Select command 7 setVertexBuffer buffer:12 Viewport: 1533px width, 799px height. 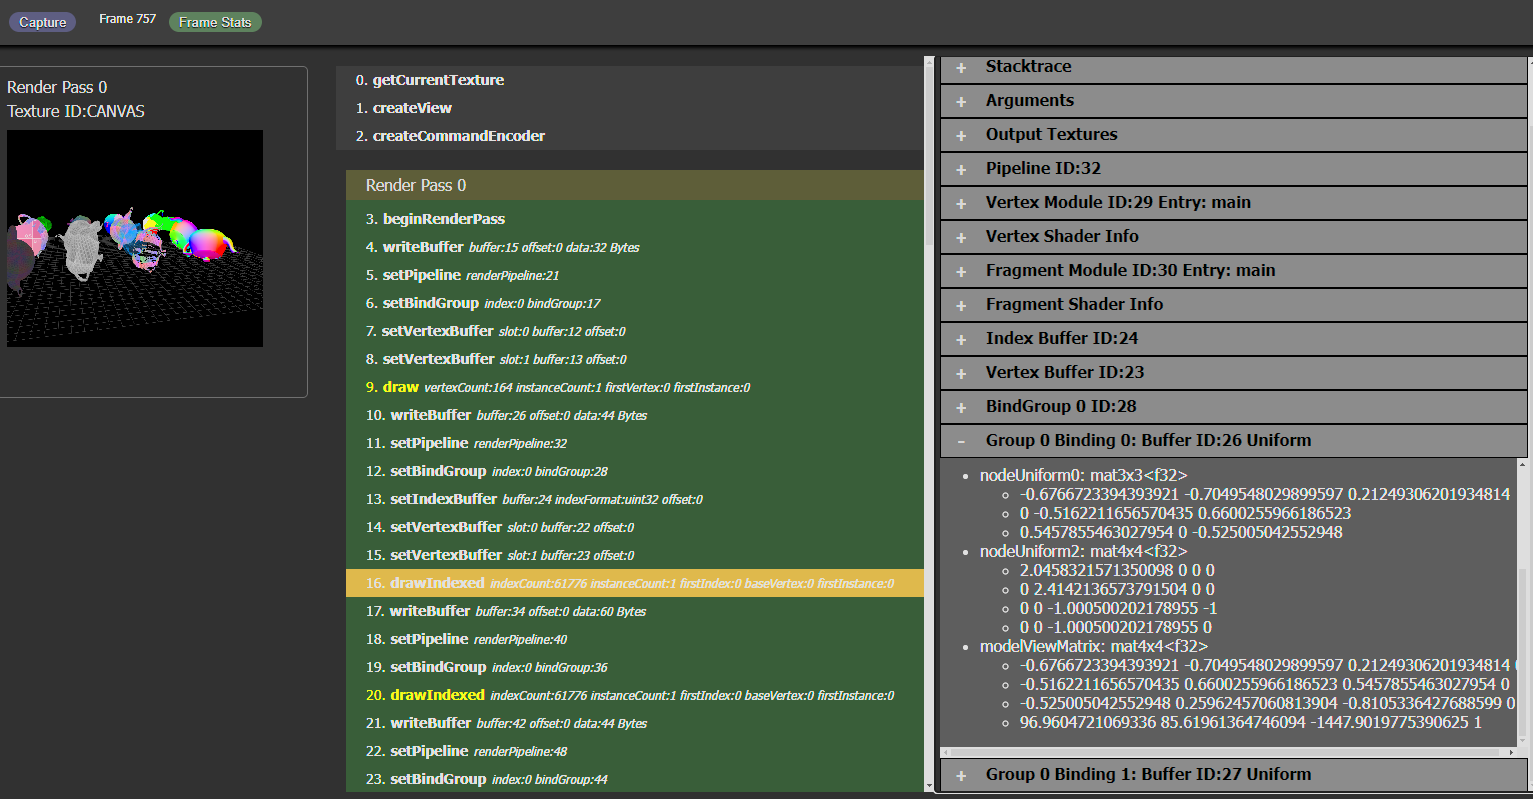point(635,331)
